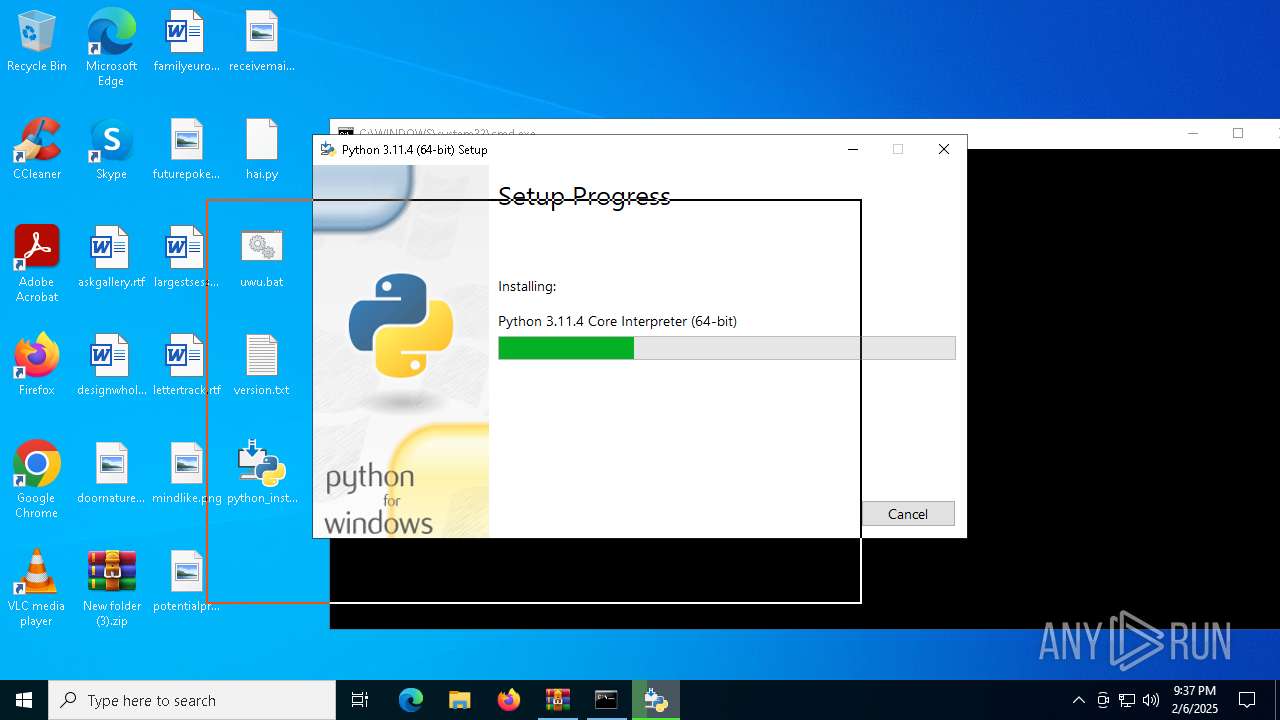The height and width of the screenshot is (720, 1280).
Task: Maximize the cmd.exe window
Action: click(1238, 133)
